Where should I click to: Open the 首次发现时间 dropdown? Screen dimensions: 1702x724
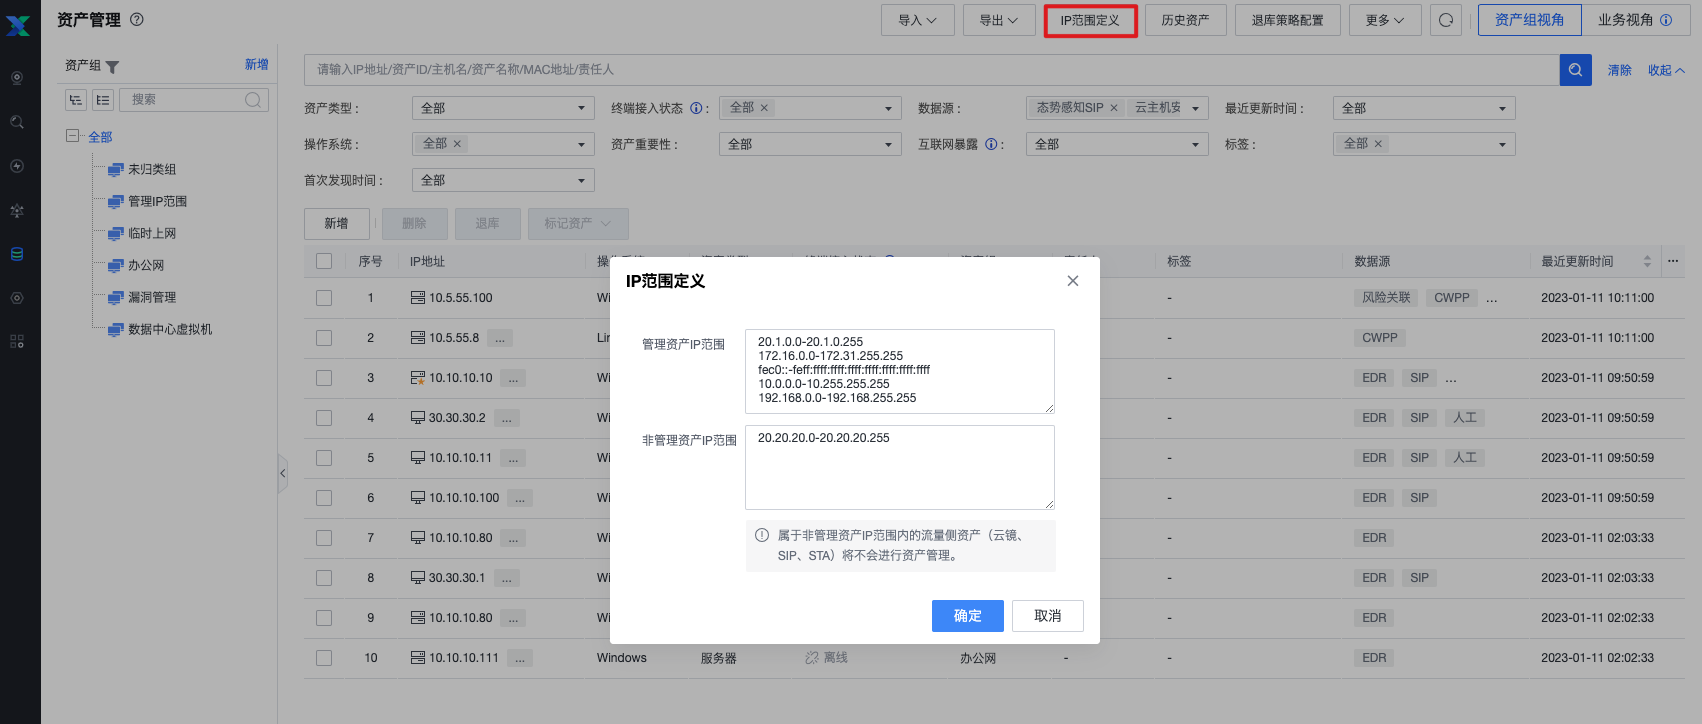[x=503, y=180]
